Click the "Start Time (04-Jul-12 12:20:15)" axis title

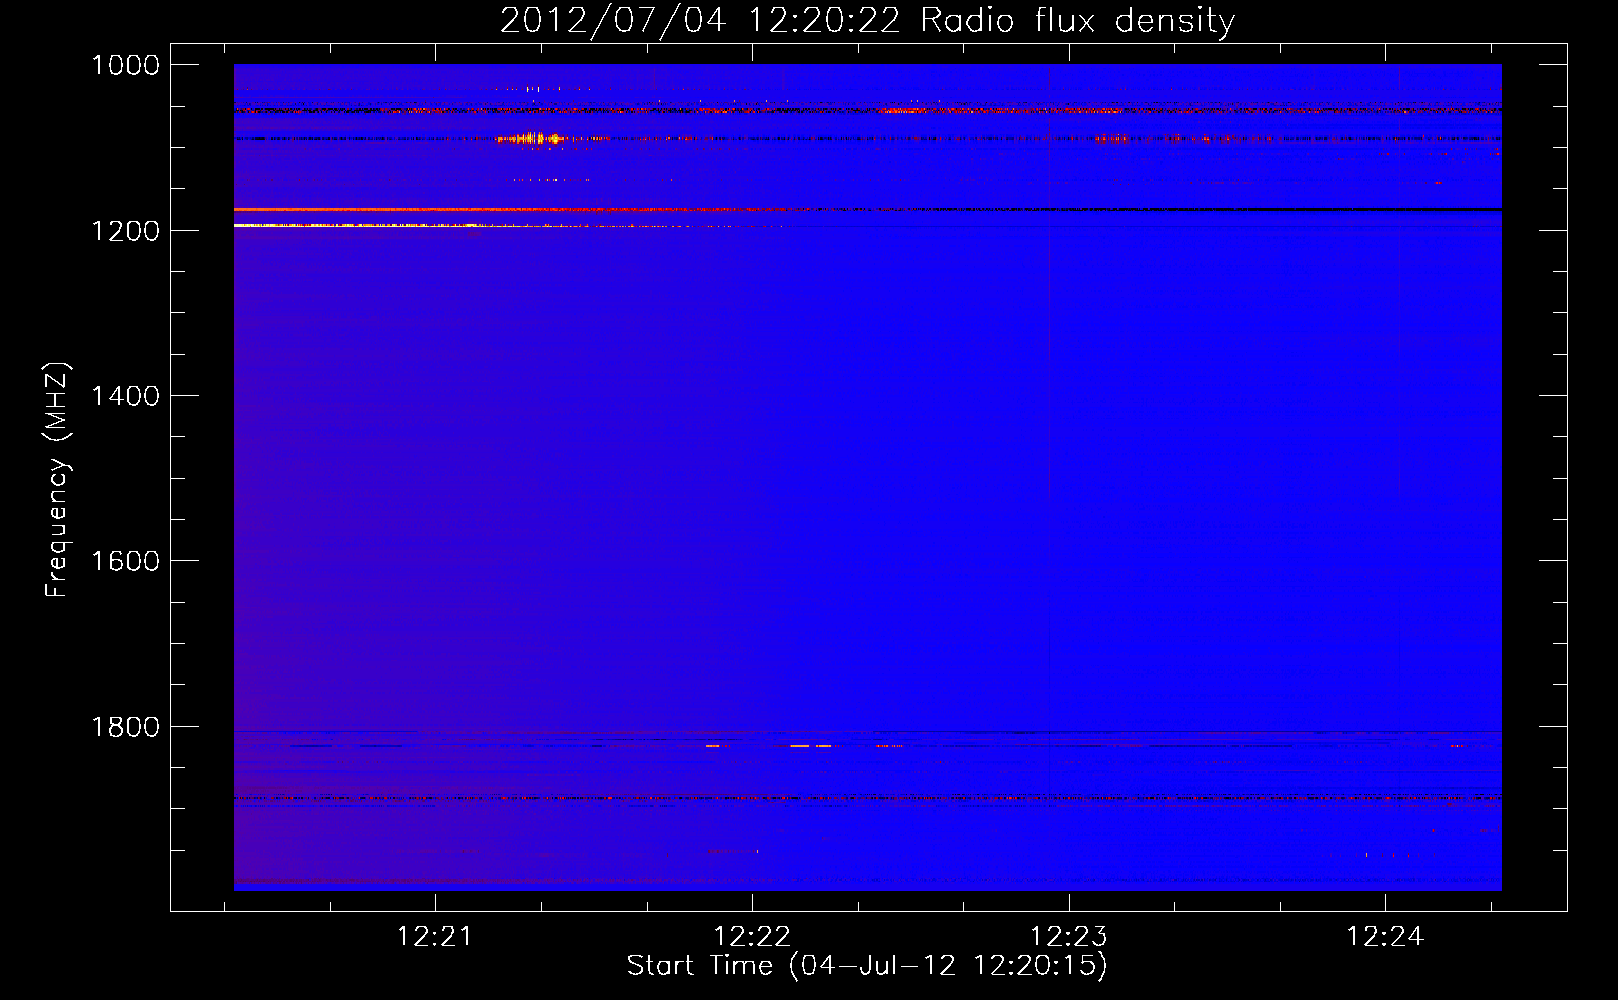pos(867,966)
